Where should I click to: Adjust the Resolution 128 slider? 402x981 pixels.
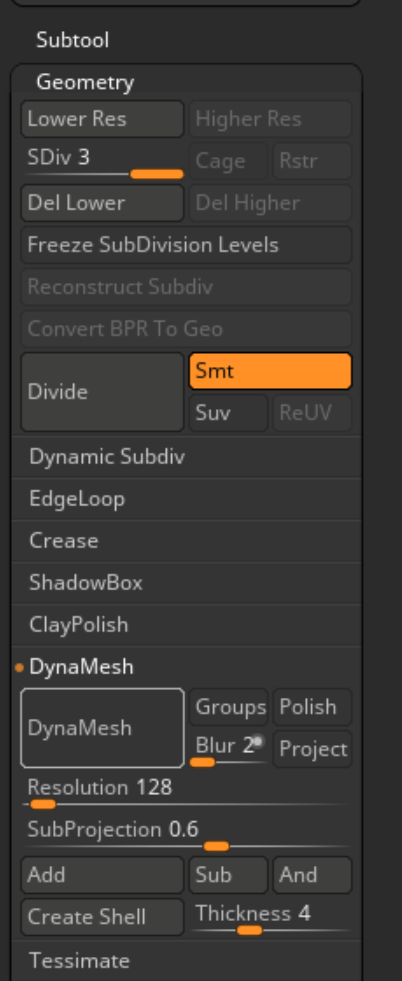186,792
